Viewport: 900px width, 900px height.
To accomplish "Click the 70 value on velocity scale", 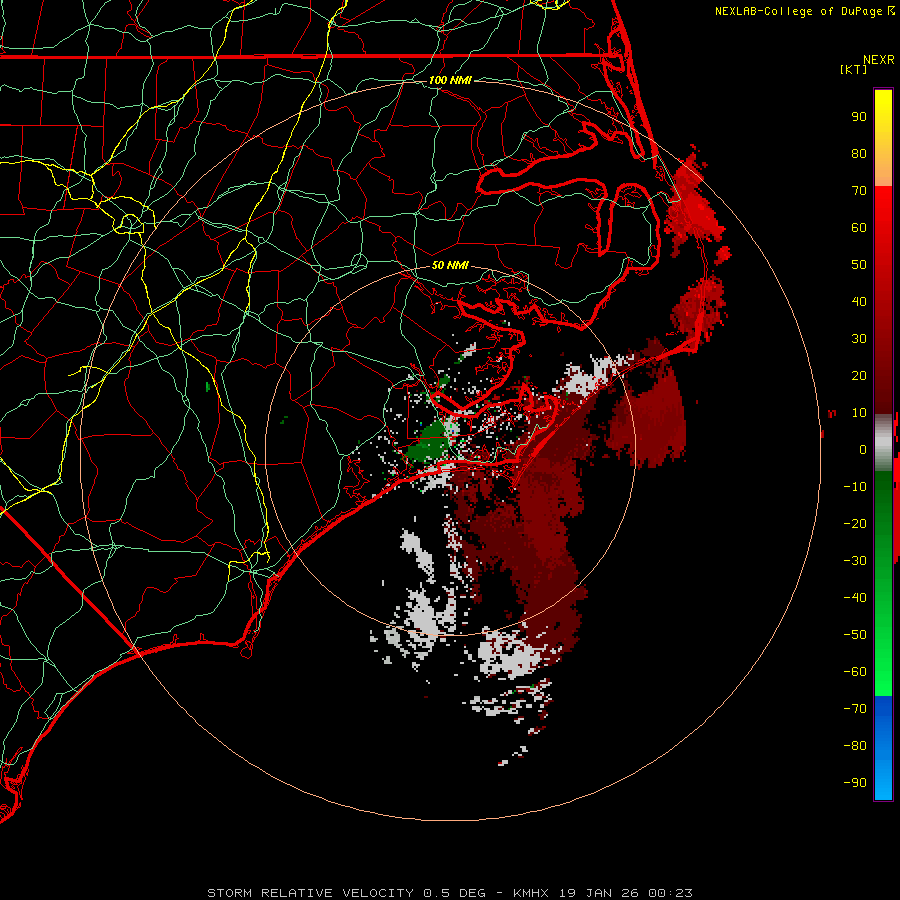I will point(859,191).
